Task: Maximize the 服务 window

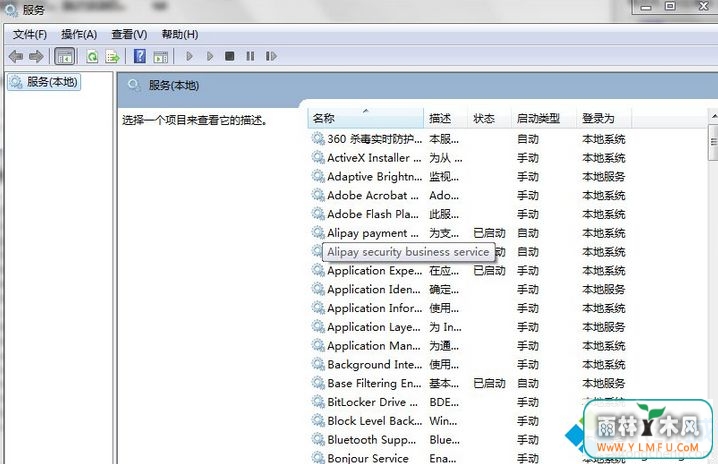Action: pyautogui.click(x=670, y=6)
